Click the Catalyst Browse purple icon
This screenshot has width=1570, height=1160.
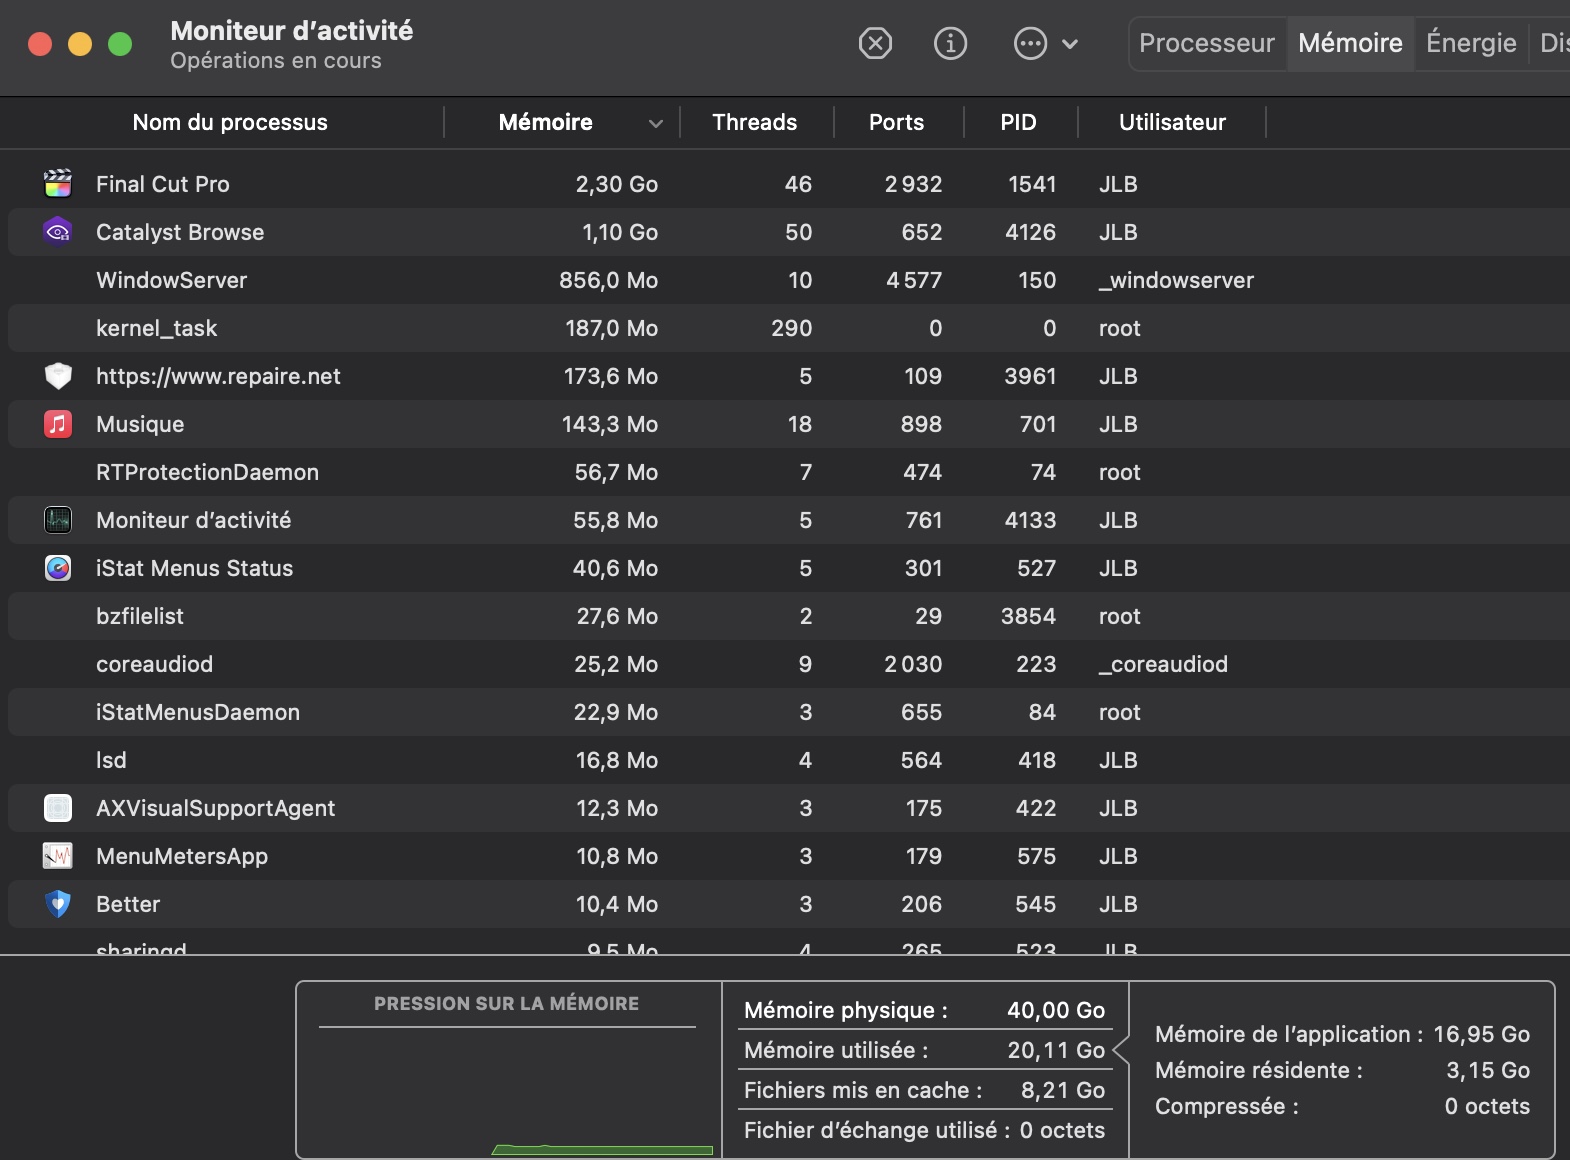58,231
